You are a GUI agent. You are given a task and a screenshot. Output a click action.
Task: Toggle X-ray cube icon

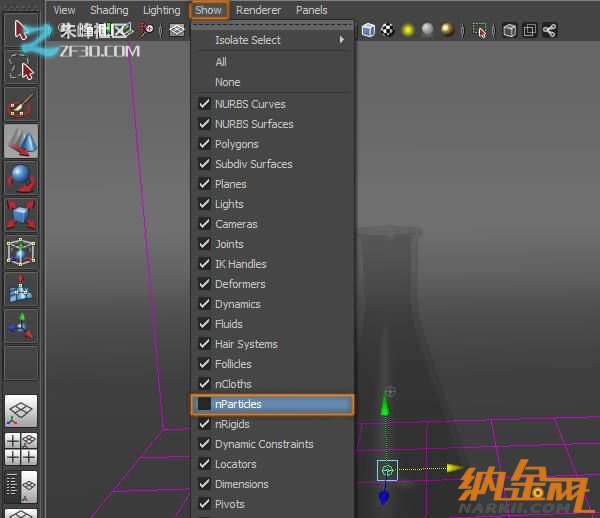[x=510, y=30]
